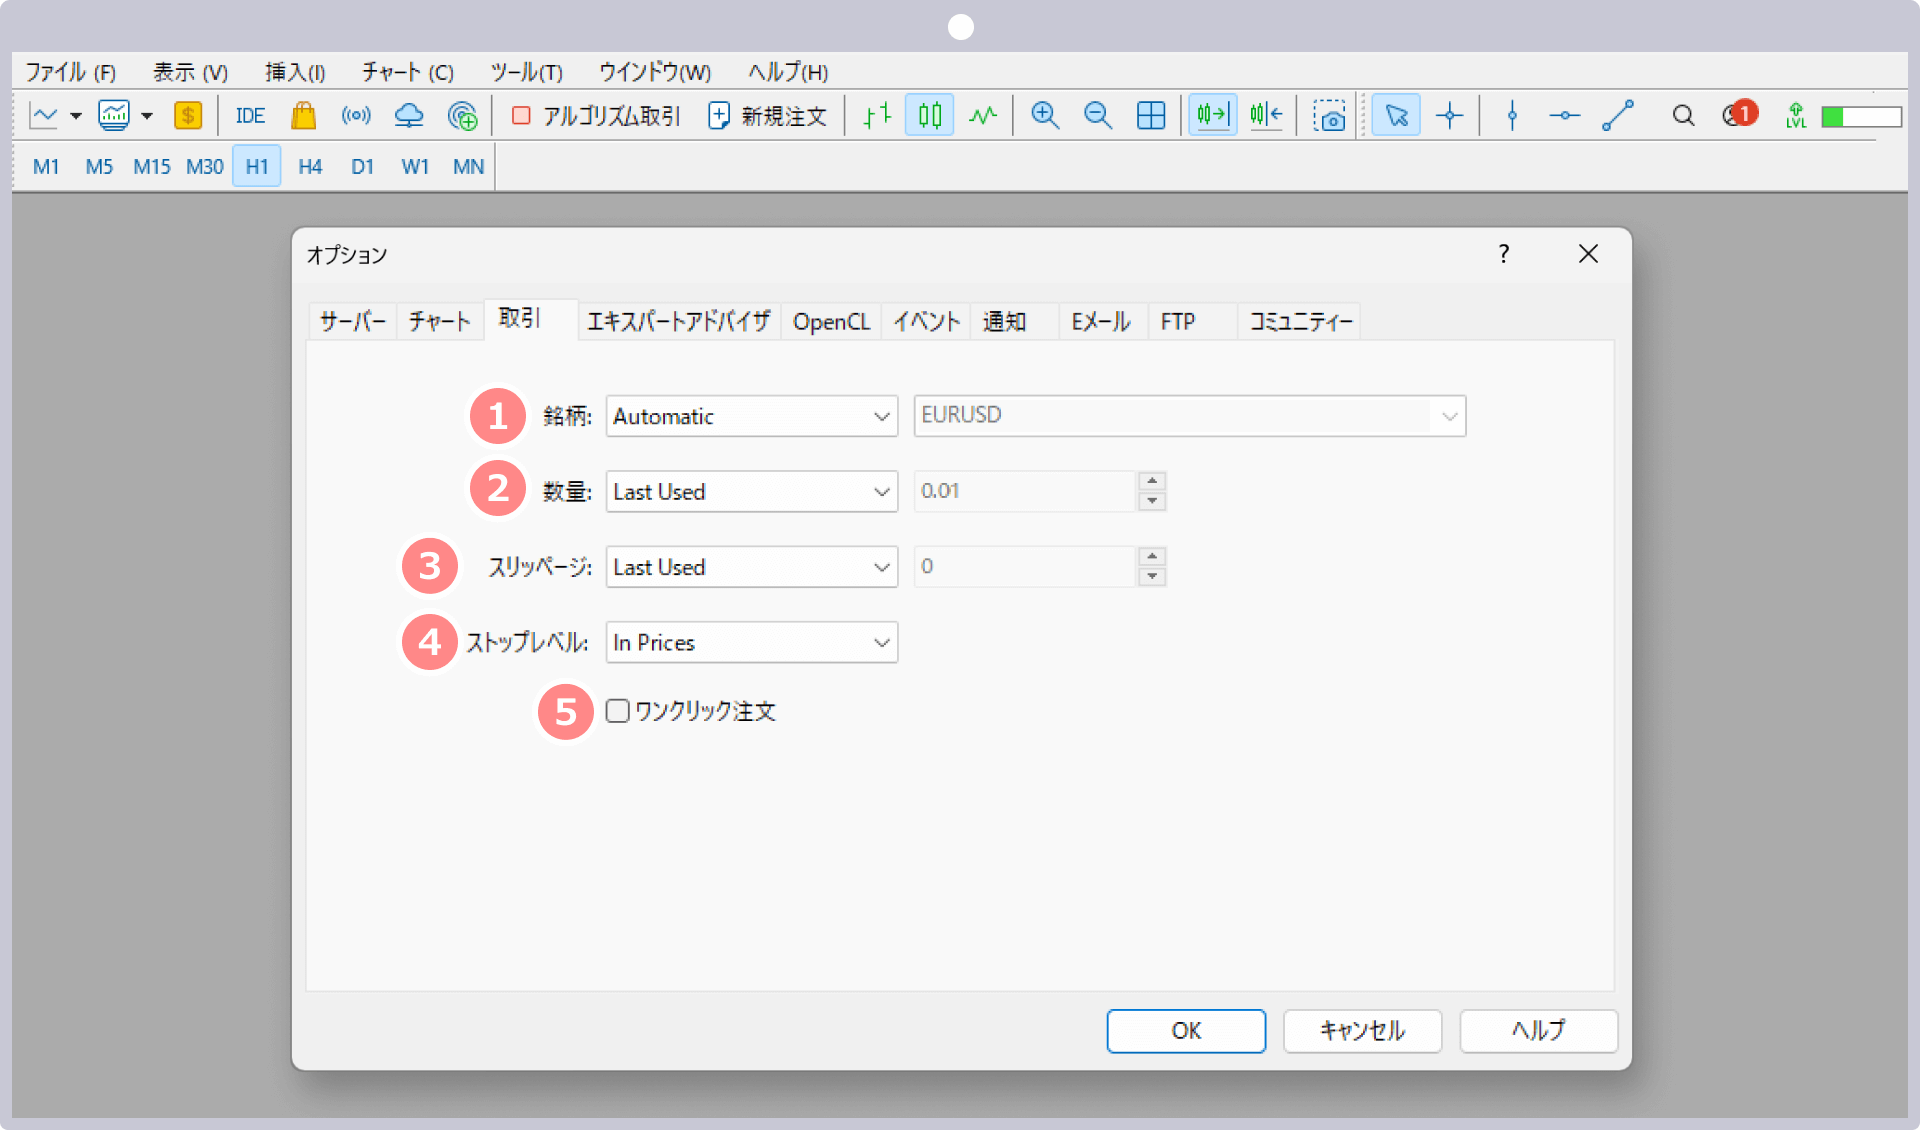Image resolution: width=1920 pixels, height=1132 pixels.
Task: Draw a trendline tool
Action: (x=1618, y=116)
